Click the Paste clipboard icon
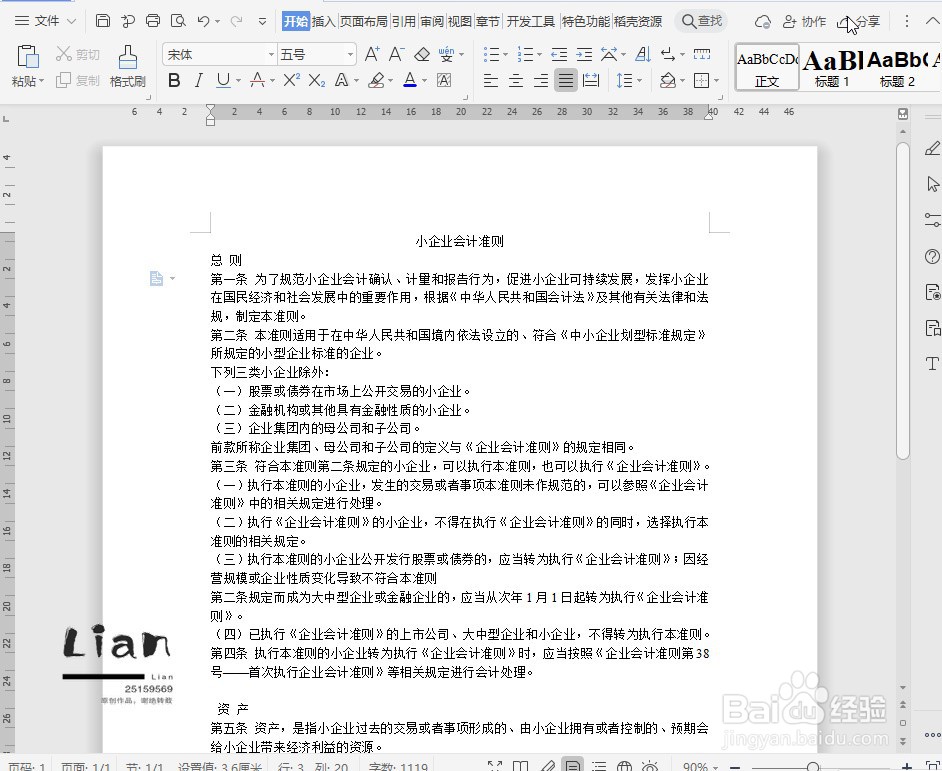Screen dimensions: 942x771 point(28,56)
